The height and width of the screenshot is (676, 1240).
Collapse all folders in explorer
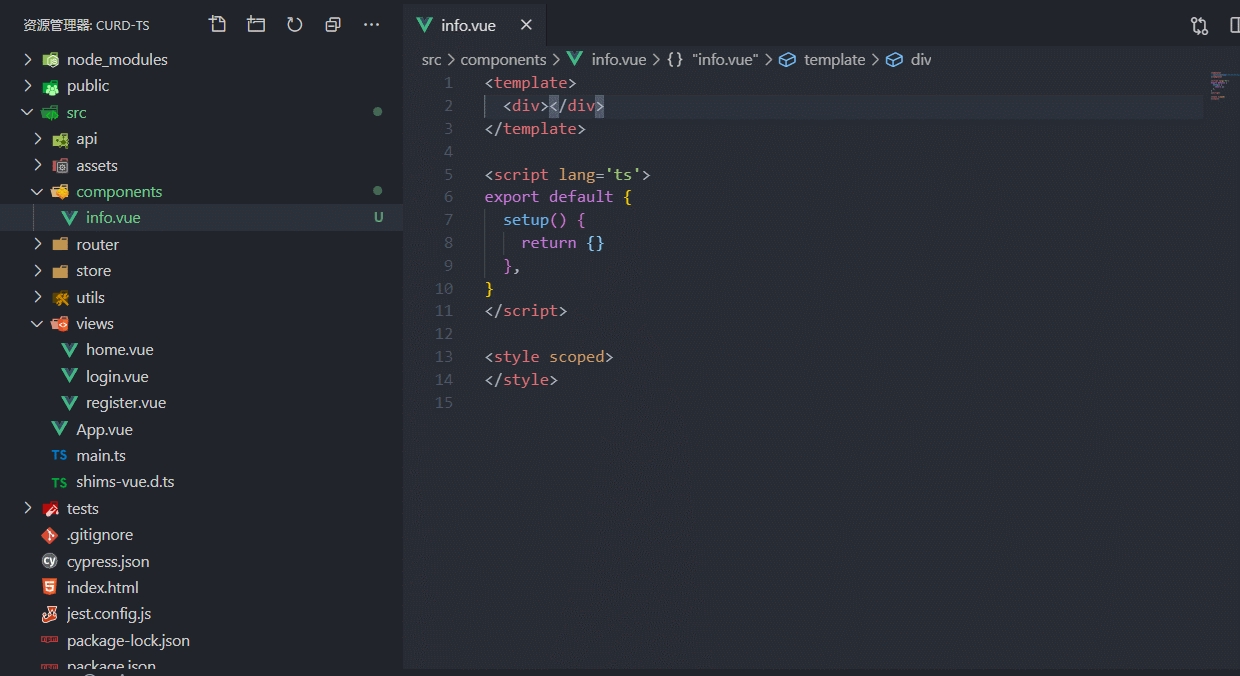point(333,25)
